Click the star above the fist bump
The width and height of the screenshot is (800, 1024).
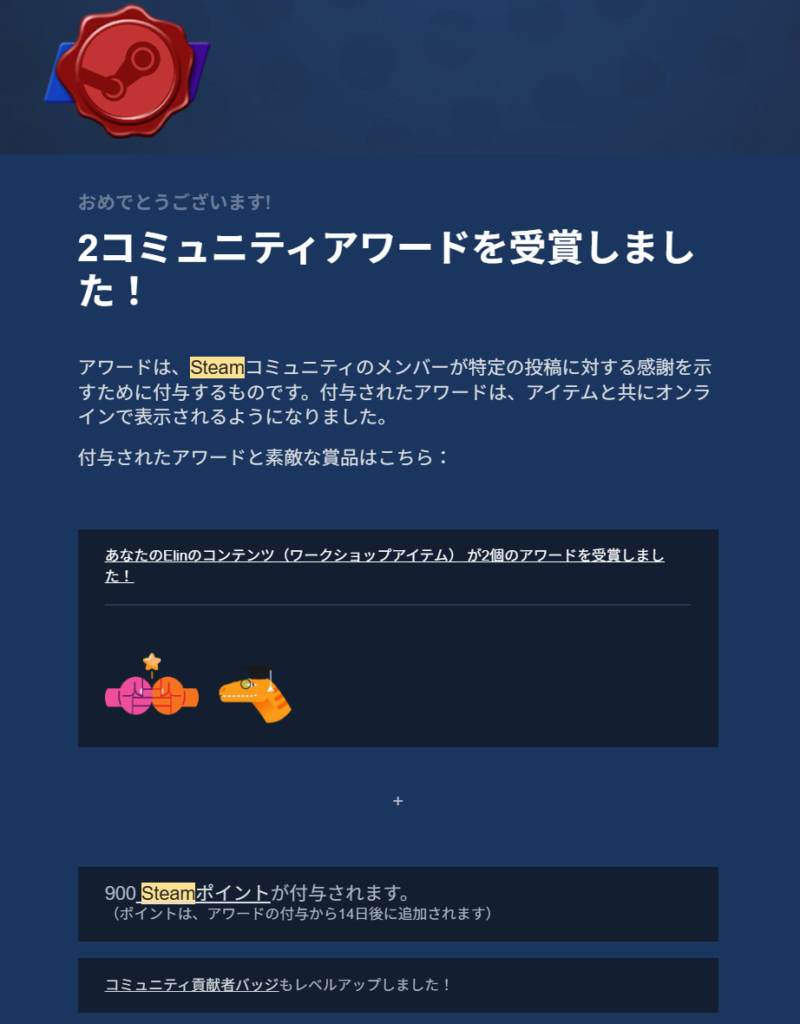[152, 662]
